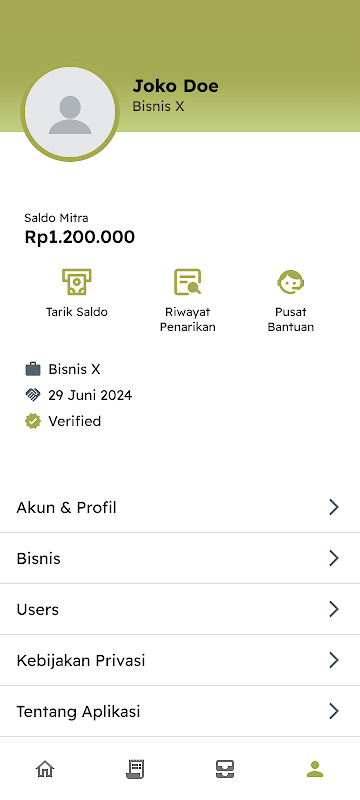Screen dimensions: 360x800
Task: Open the Tentang Aplikasi menu item
Action: click(x=180, y=711)
